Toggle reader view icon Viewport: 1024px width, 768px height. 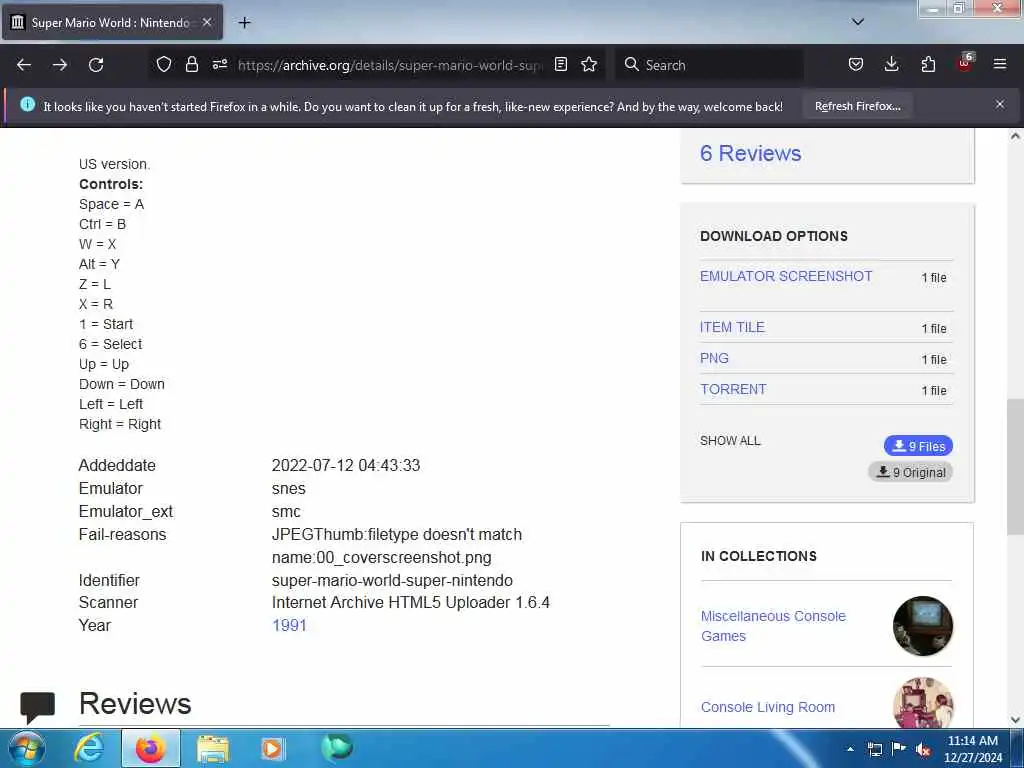pyautogui.click(x=560, y=64)
